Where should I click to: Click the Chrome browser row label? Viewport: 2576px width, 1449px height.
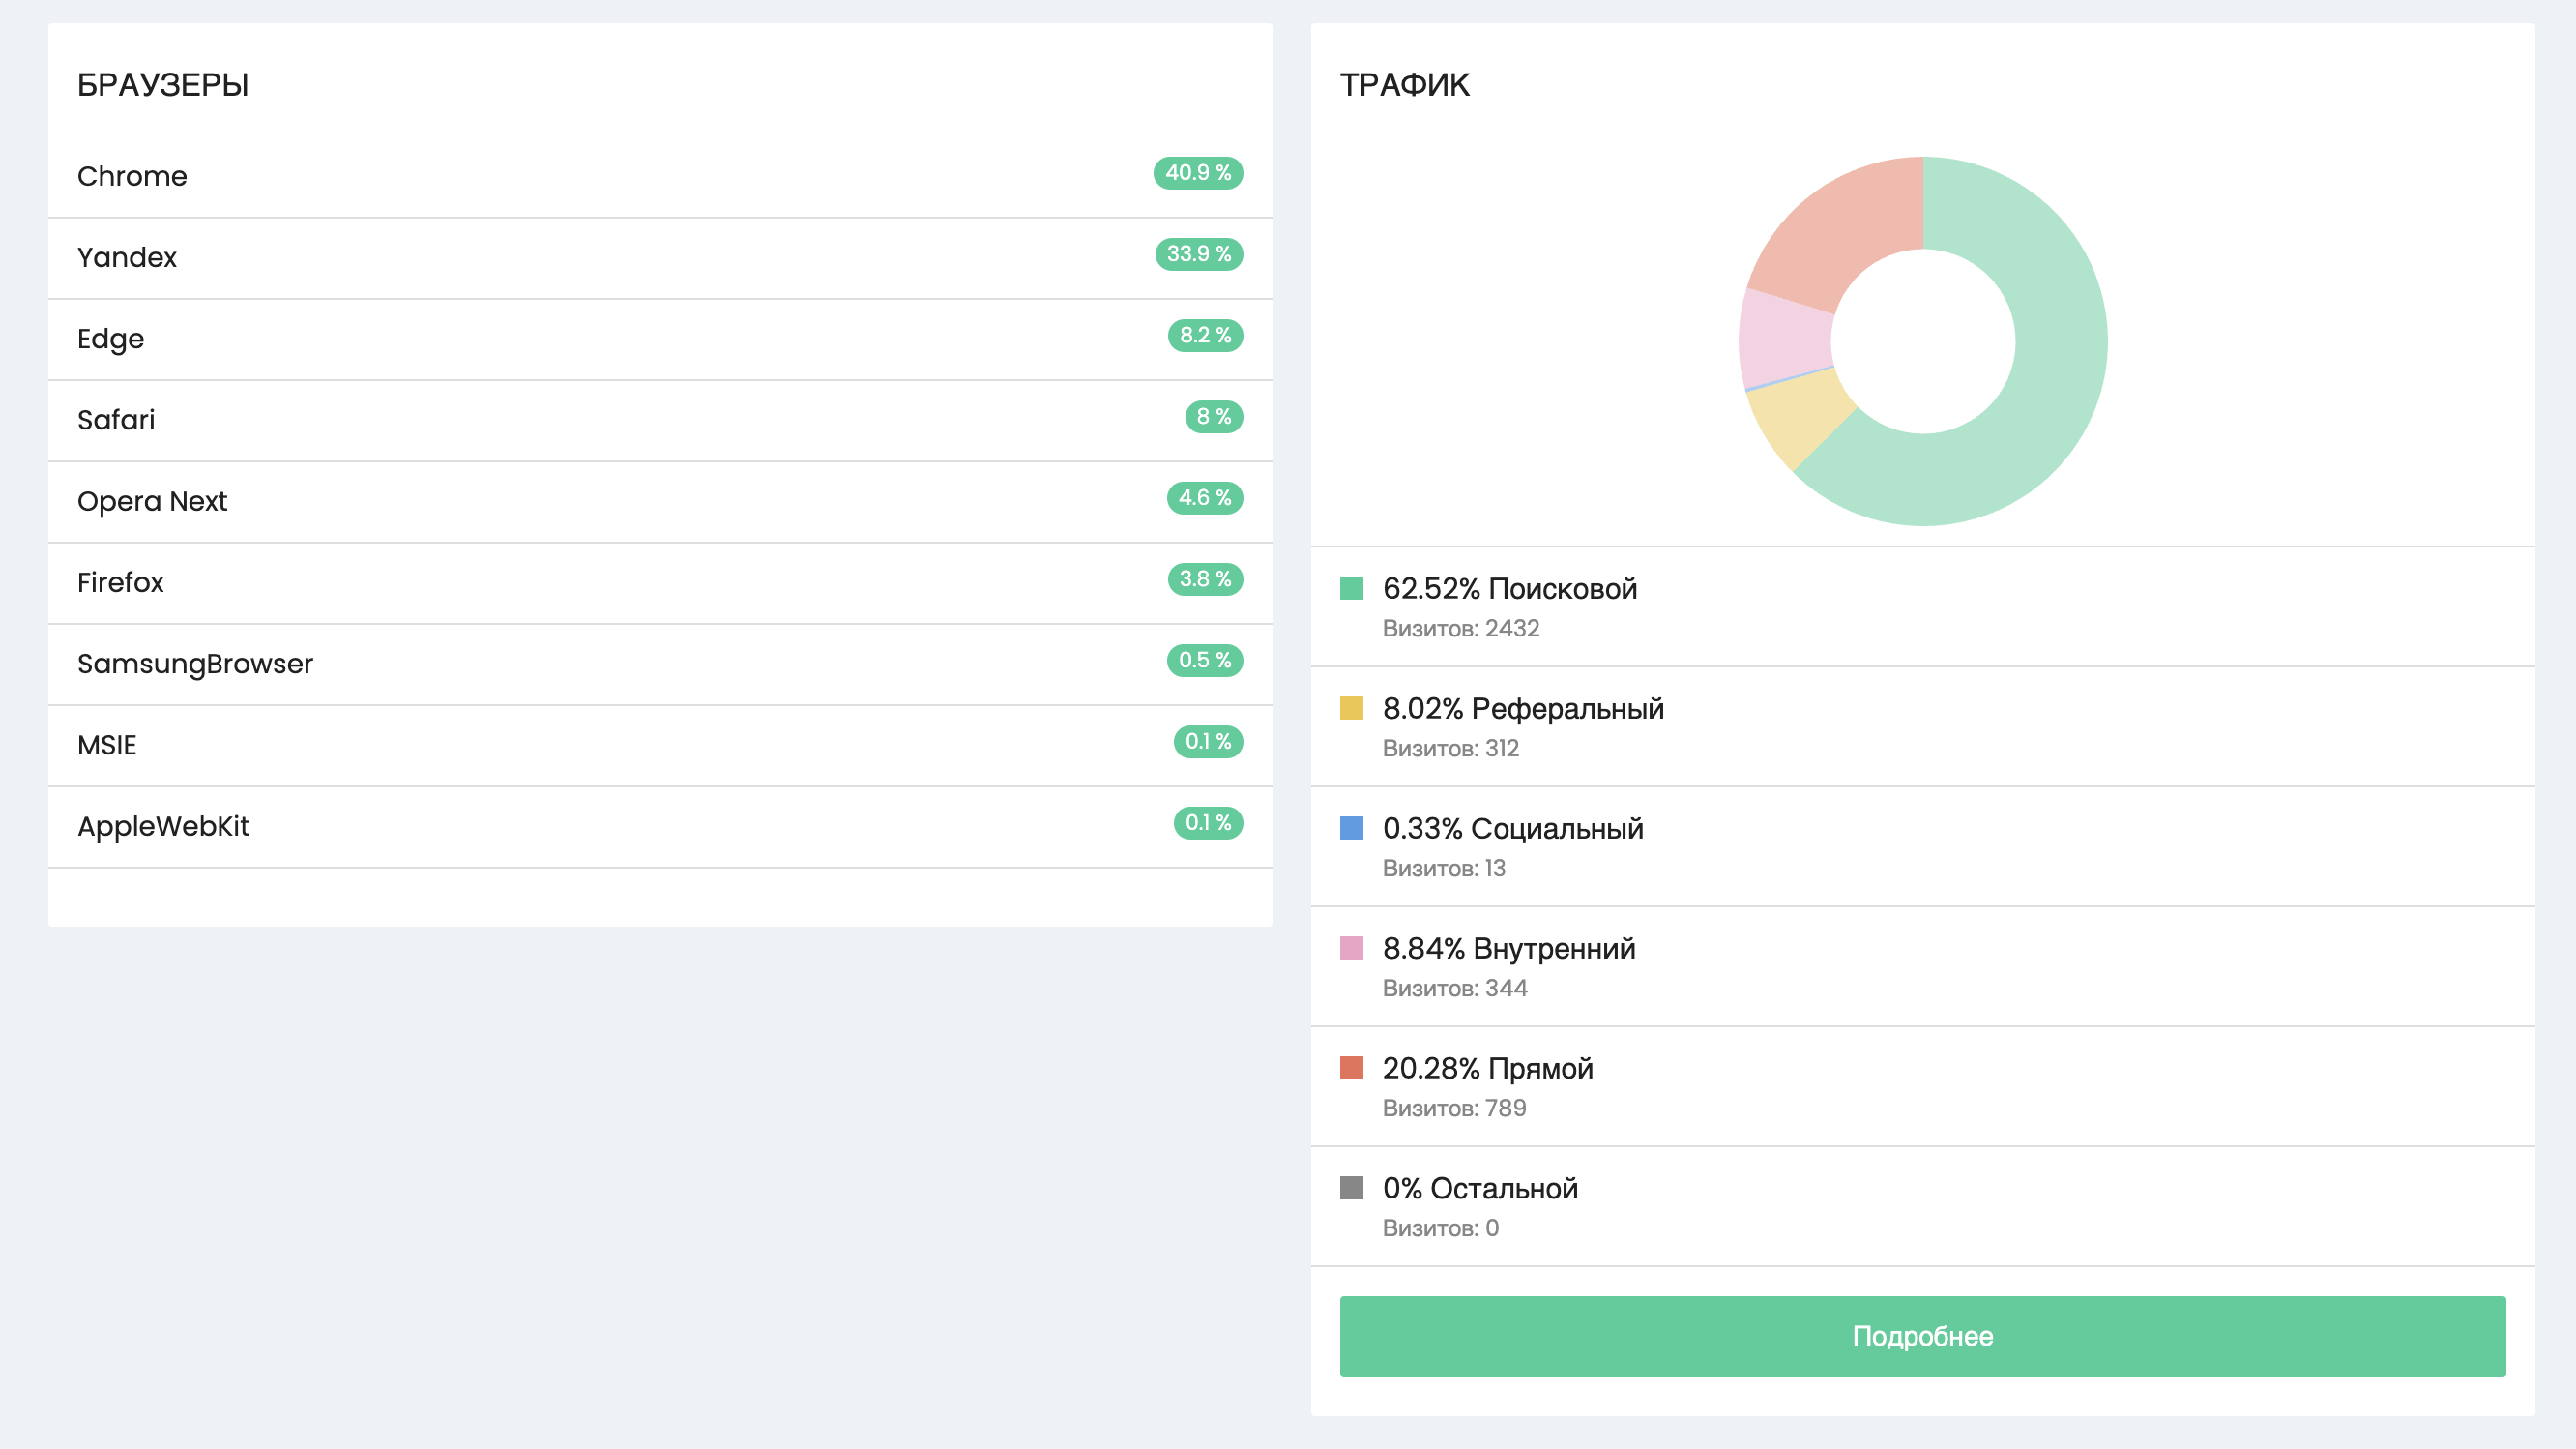click(x=132, y=176)
